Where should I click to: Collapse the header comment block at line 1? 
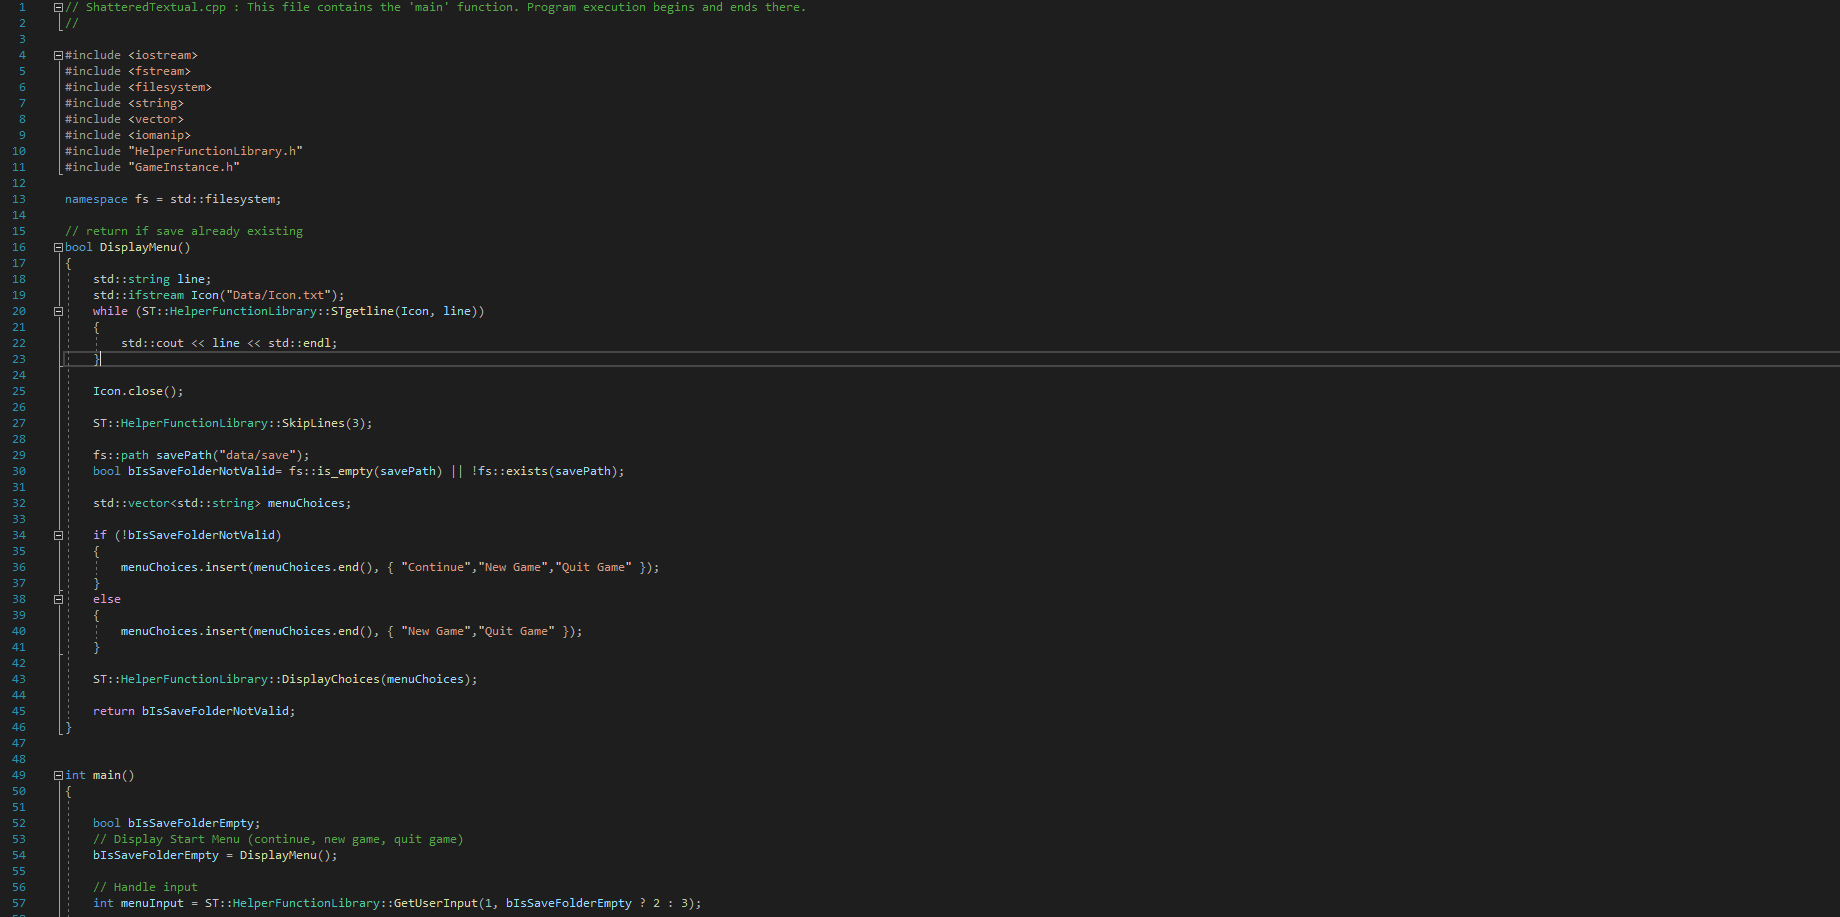click(58, 7)
